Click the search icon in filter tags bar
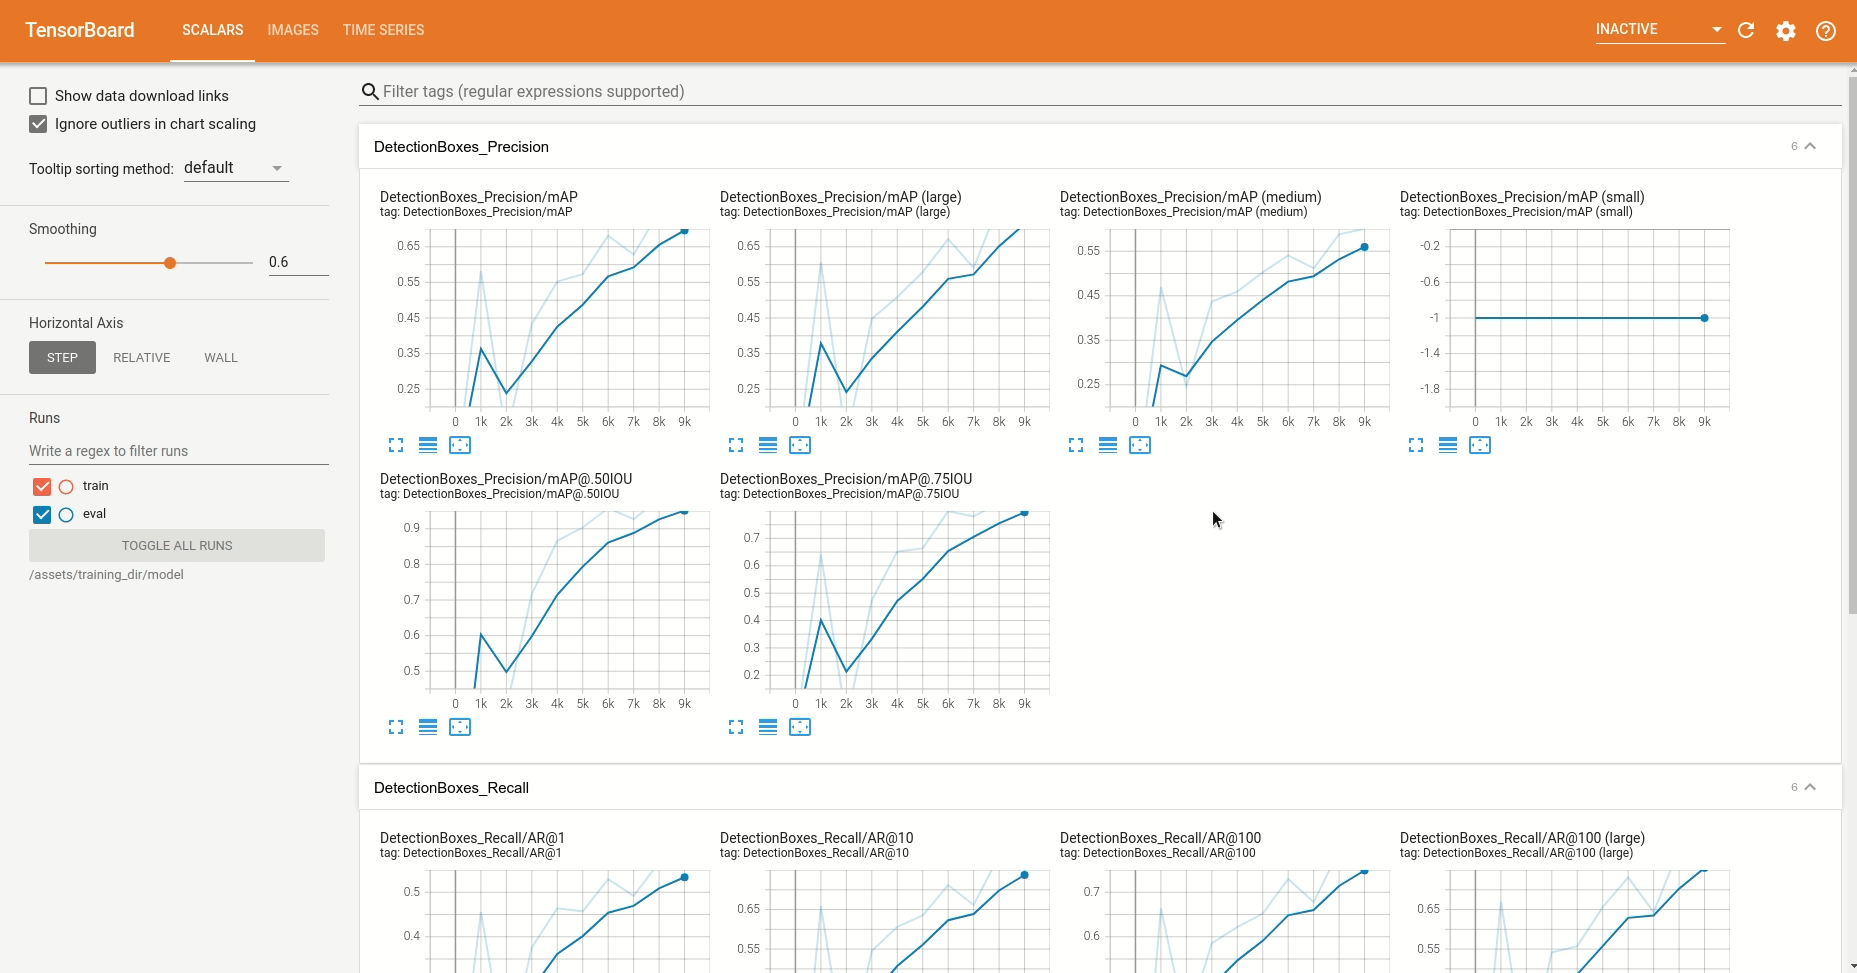The image size is (1857, 973). click(x=370, y=92)
